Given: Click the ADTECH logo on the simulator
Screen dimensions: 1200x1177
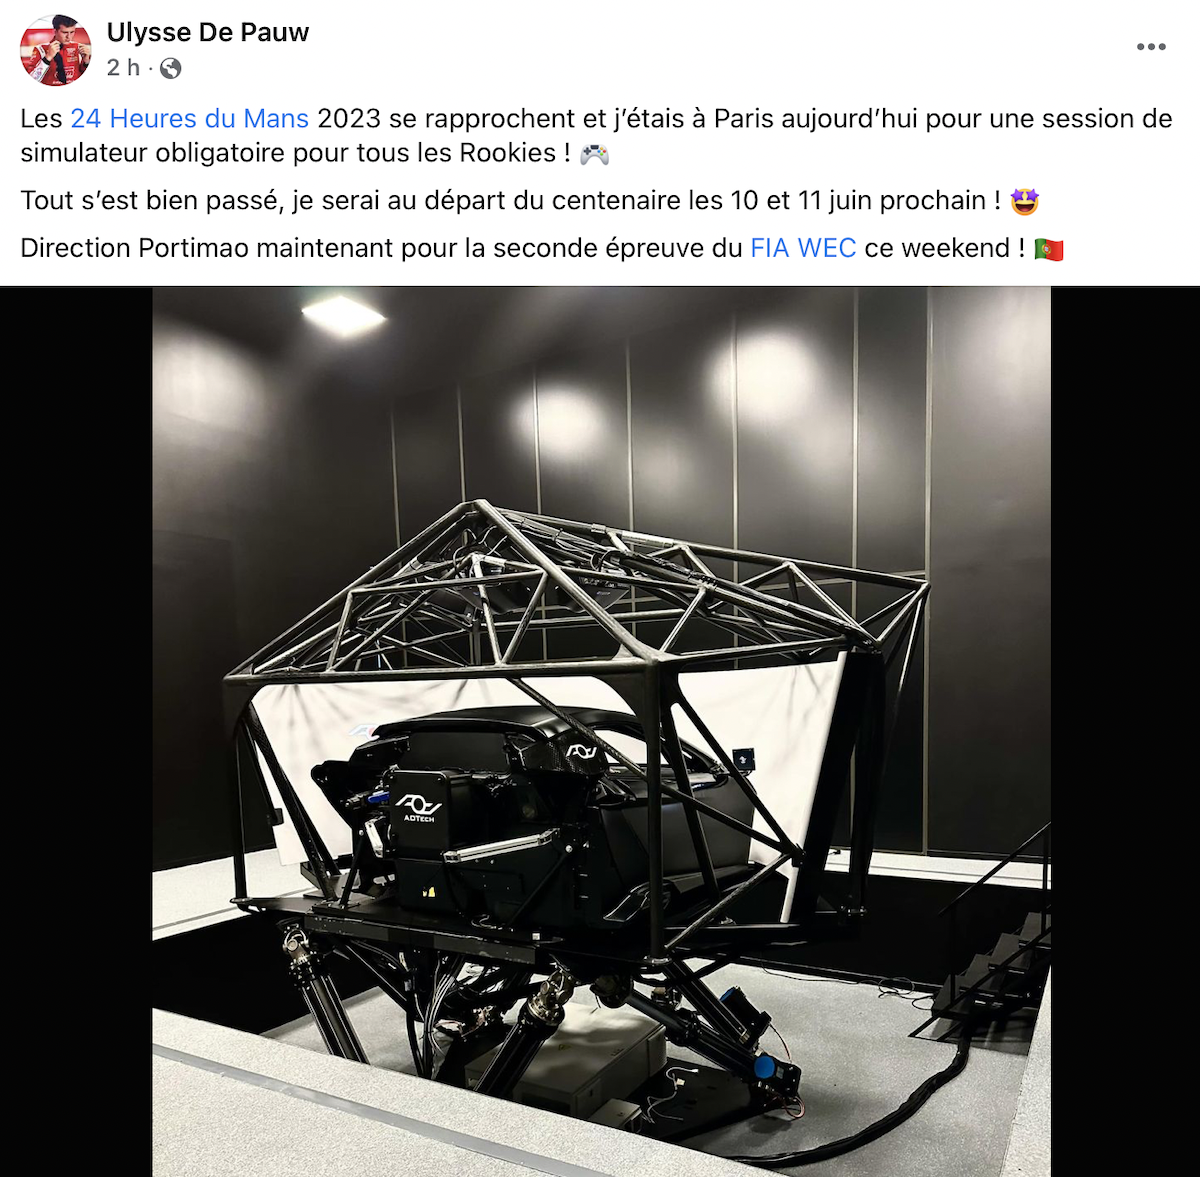Looking at the screenshot, I should [418, 806].
